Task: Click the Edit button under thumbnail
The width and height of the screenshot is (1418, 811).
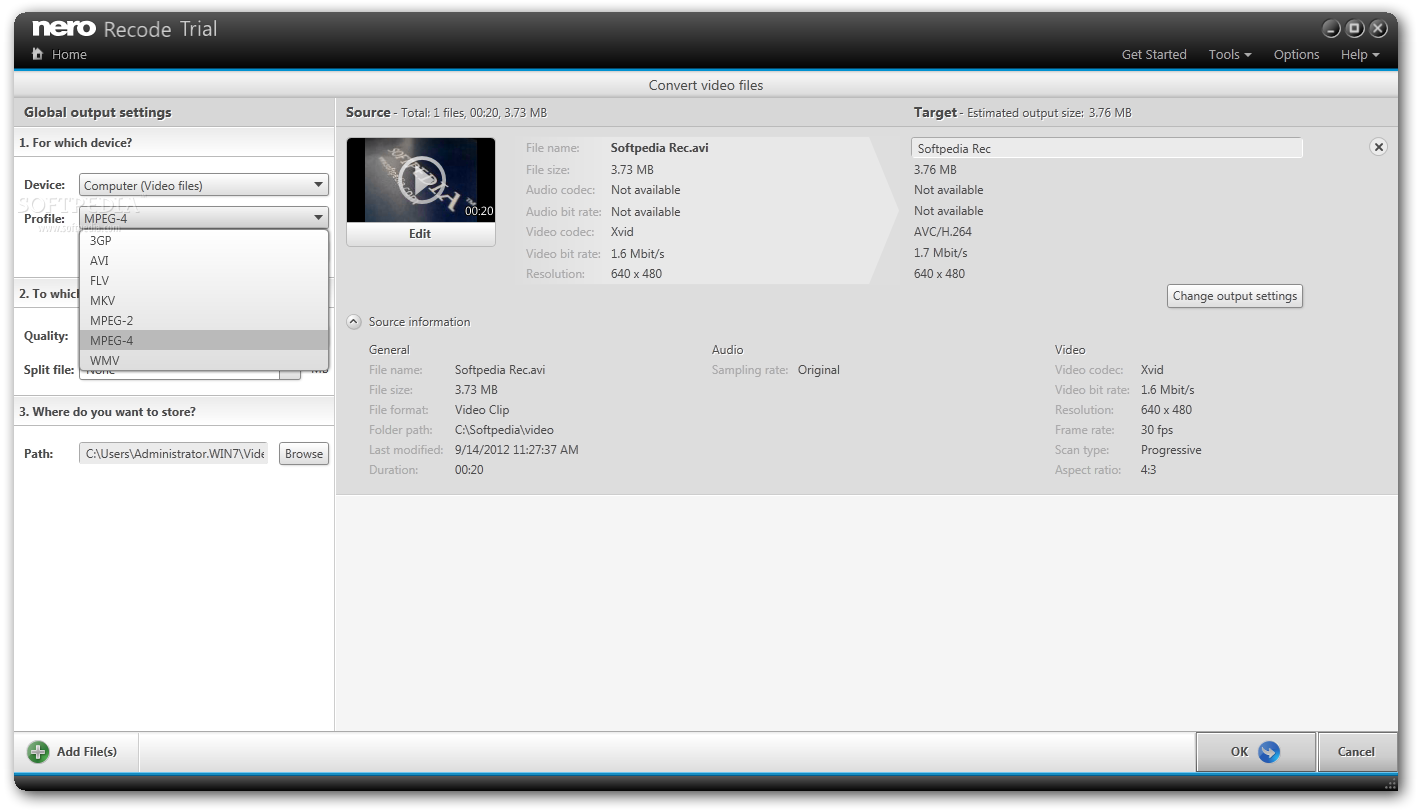Action: [420, 234]
